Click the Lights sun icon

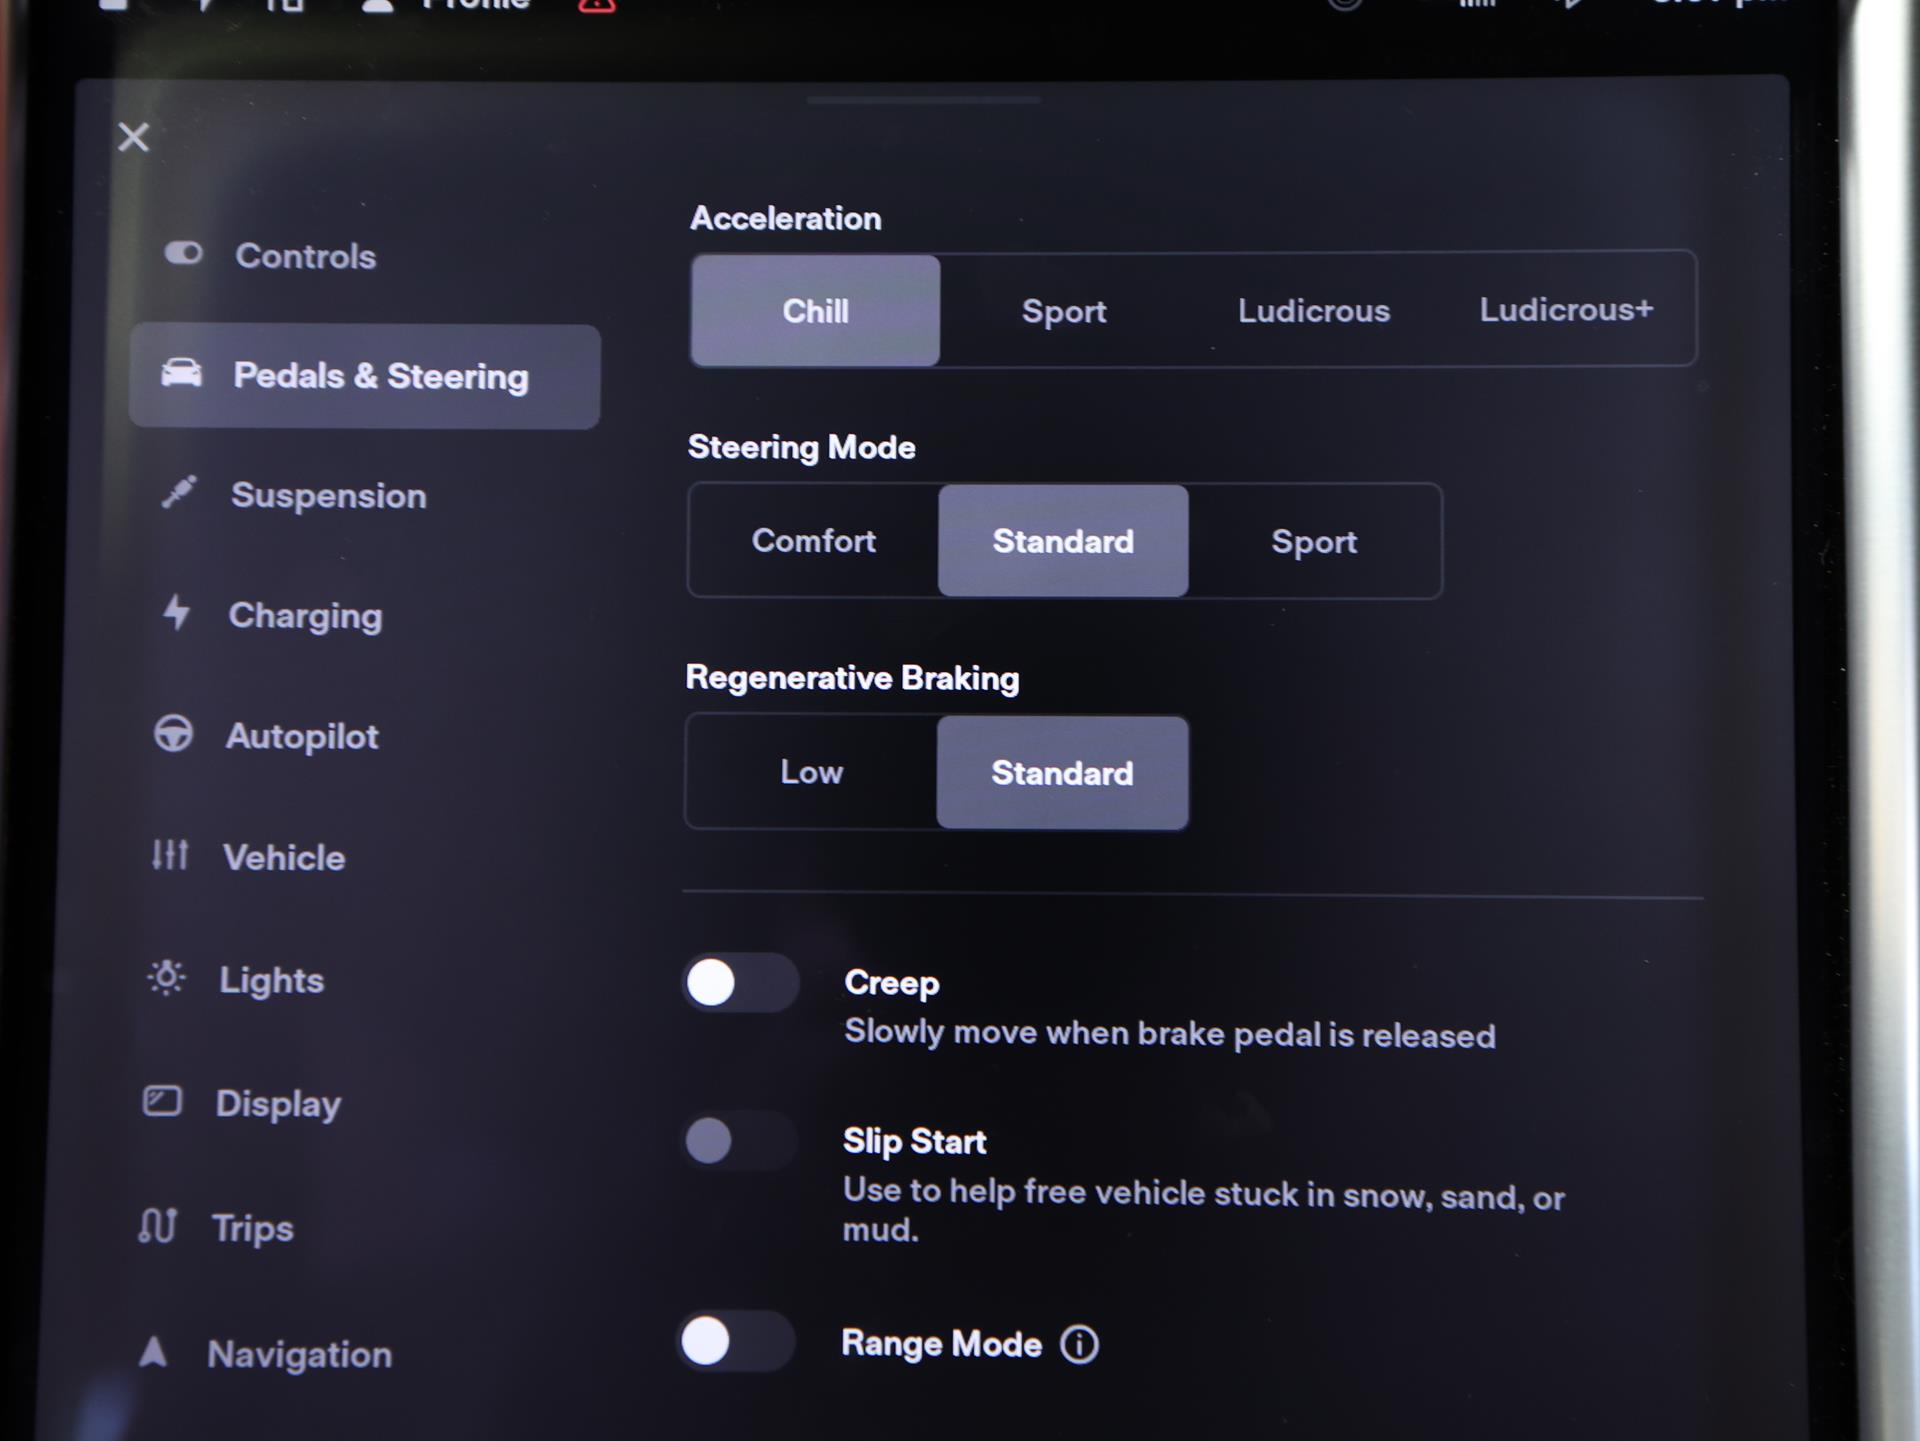(x=166, y=978)
